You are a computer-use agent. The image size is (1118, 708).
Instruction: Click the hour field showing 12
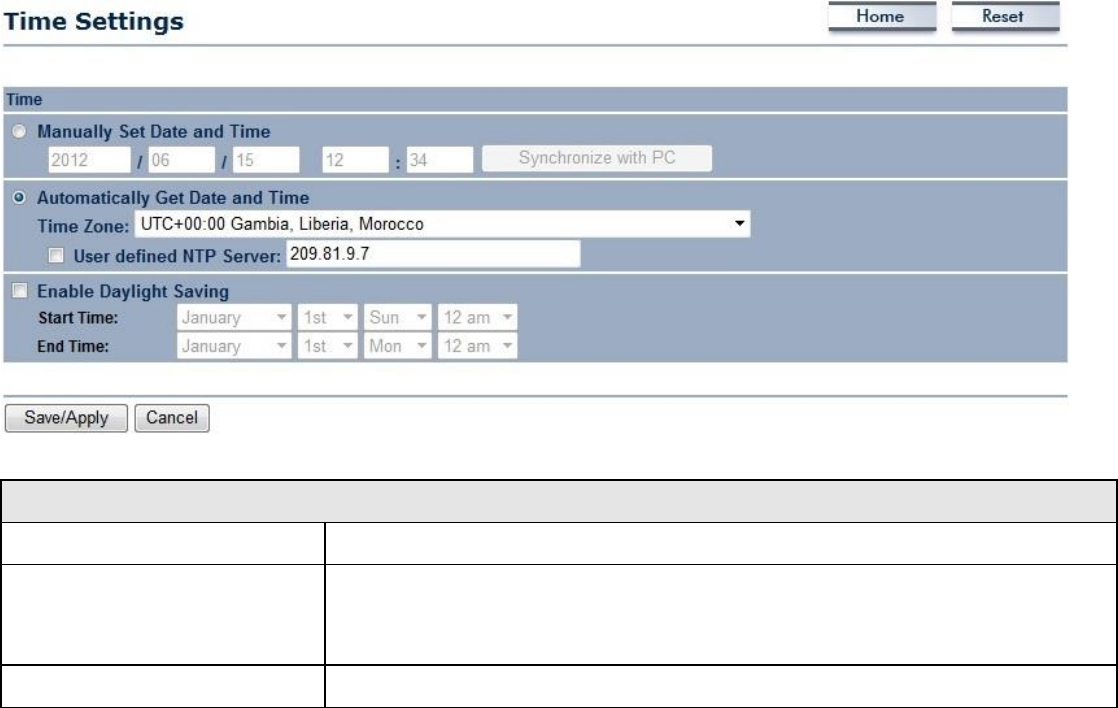click(355, 160)
